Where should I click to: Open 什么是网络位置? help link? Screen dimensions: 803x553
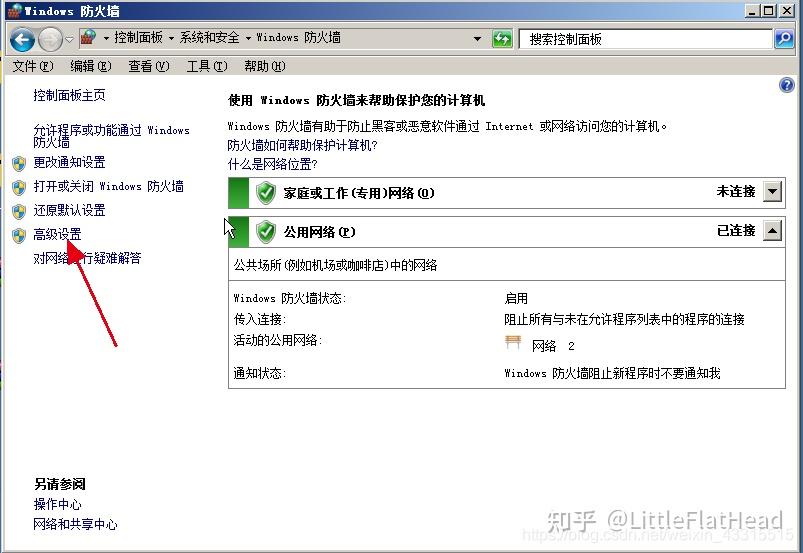tap(272, 164)
